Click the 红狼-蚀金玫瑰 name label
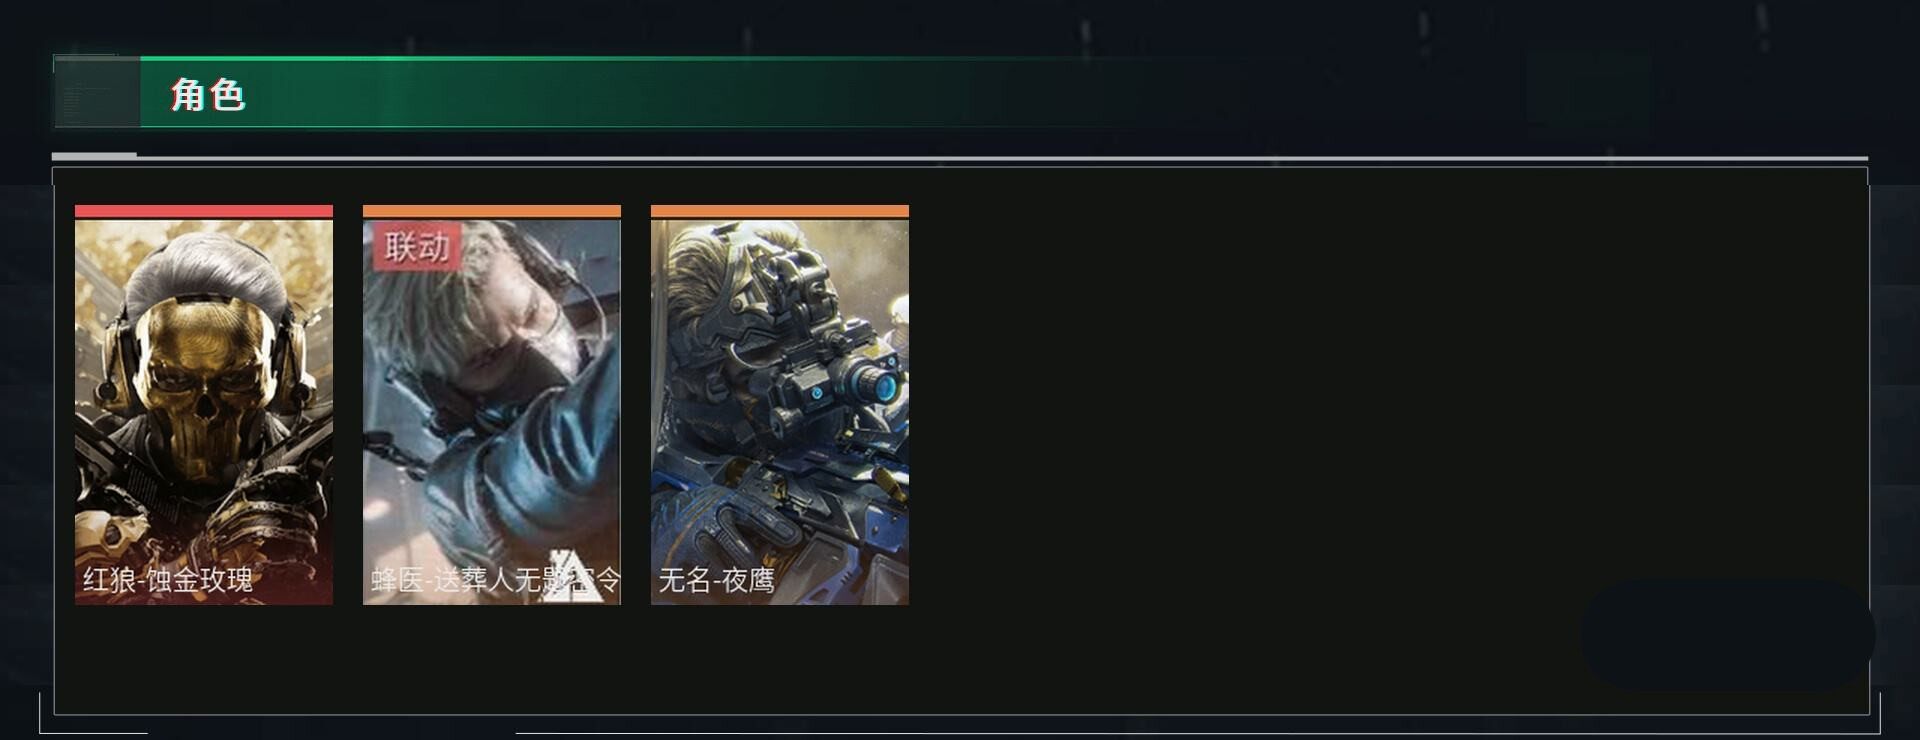The height and width of the screenshot is (740, 1920). click(168, 580)
